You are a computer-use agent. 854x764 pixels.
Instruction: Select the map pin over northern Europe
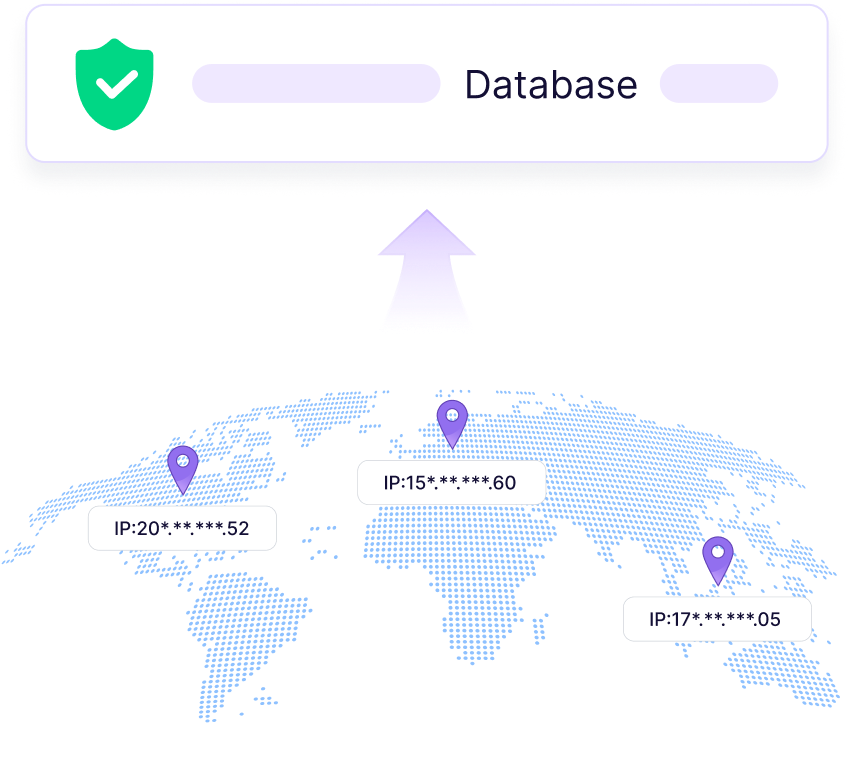(452, 424)
